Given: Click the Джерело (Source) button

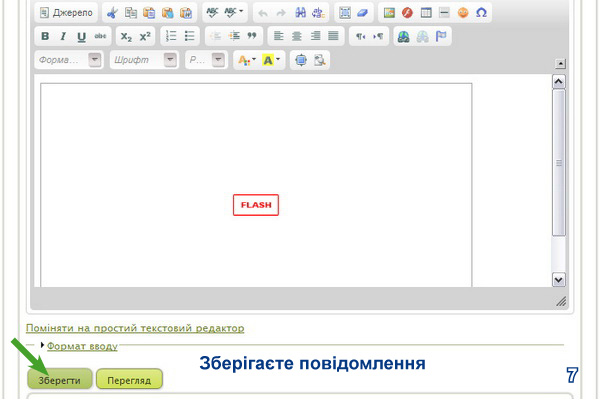Looking at the screenshot, I should pyautogui.click(x=65, y=13).
